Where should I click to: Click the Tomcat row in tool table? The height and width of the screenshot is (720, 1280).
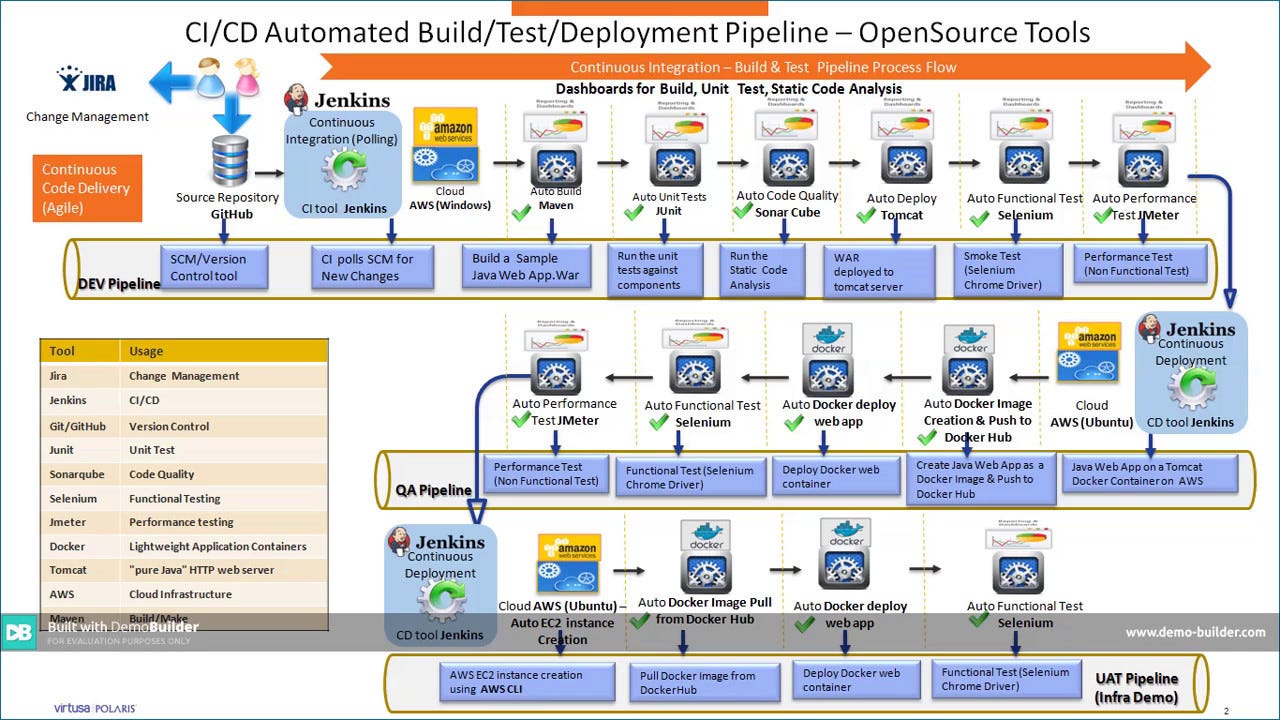184,570
